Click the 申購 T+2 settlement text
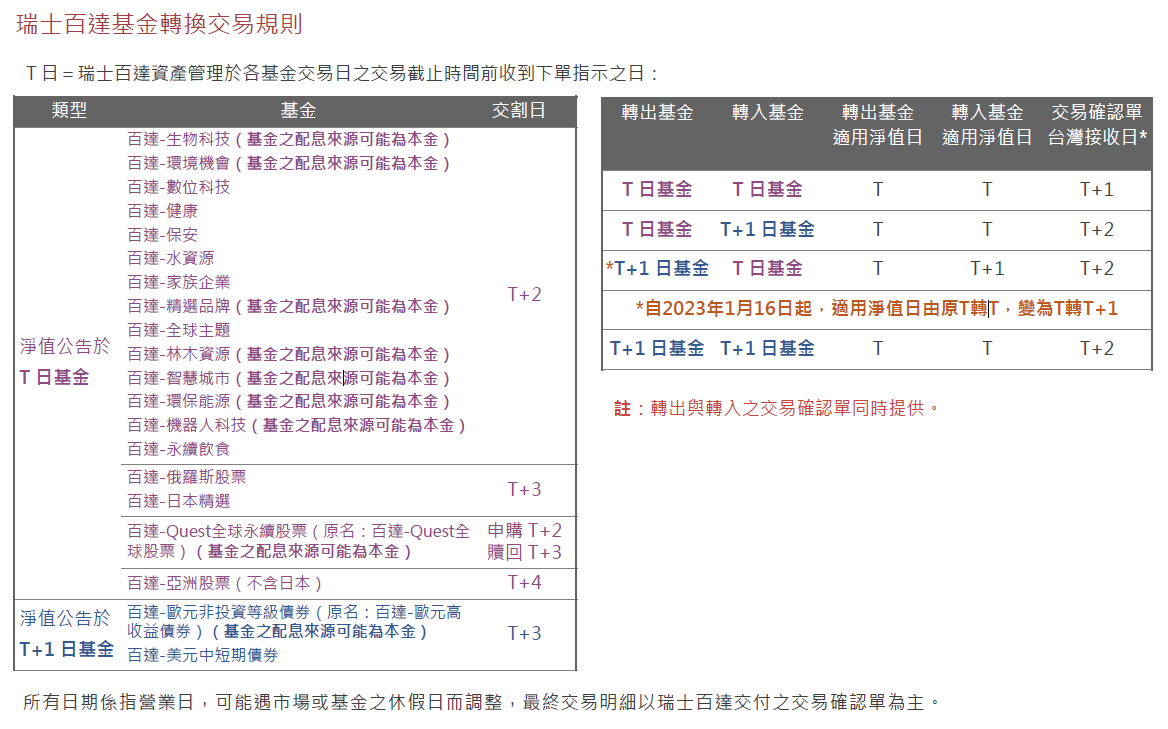 coord(524,531)
